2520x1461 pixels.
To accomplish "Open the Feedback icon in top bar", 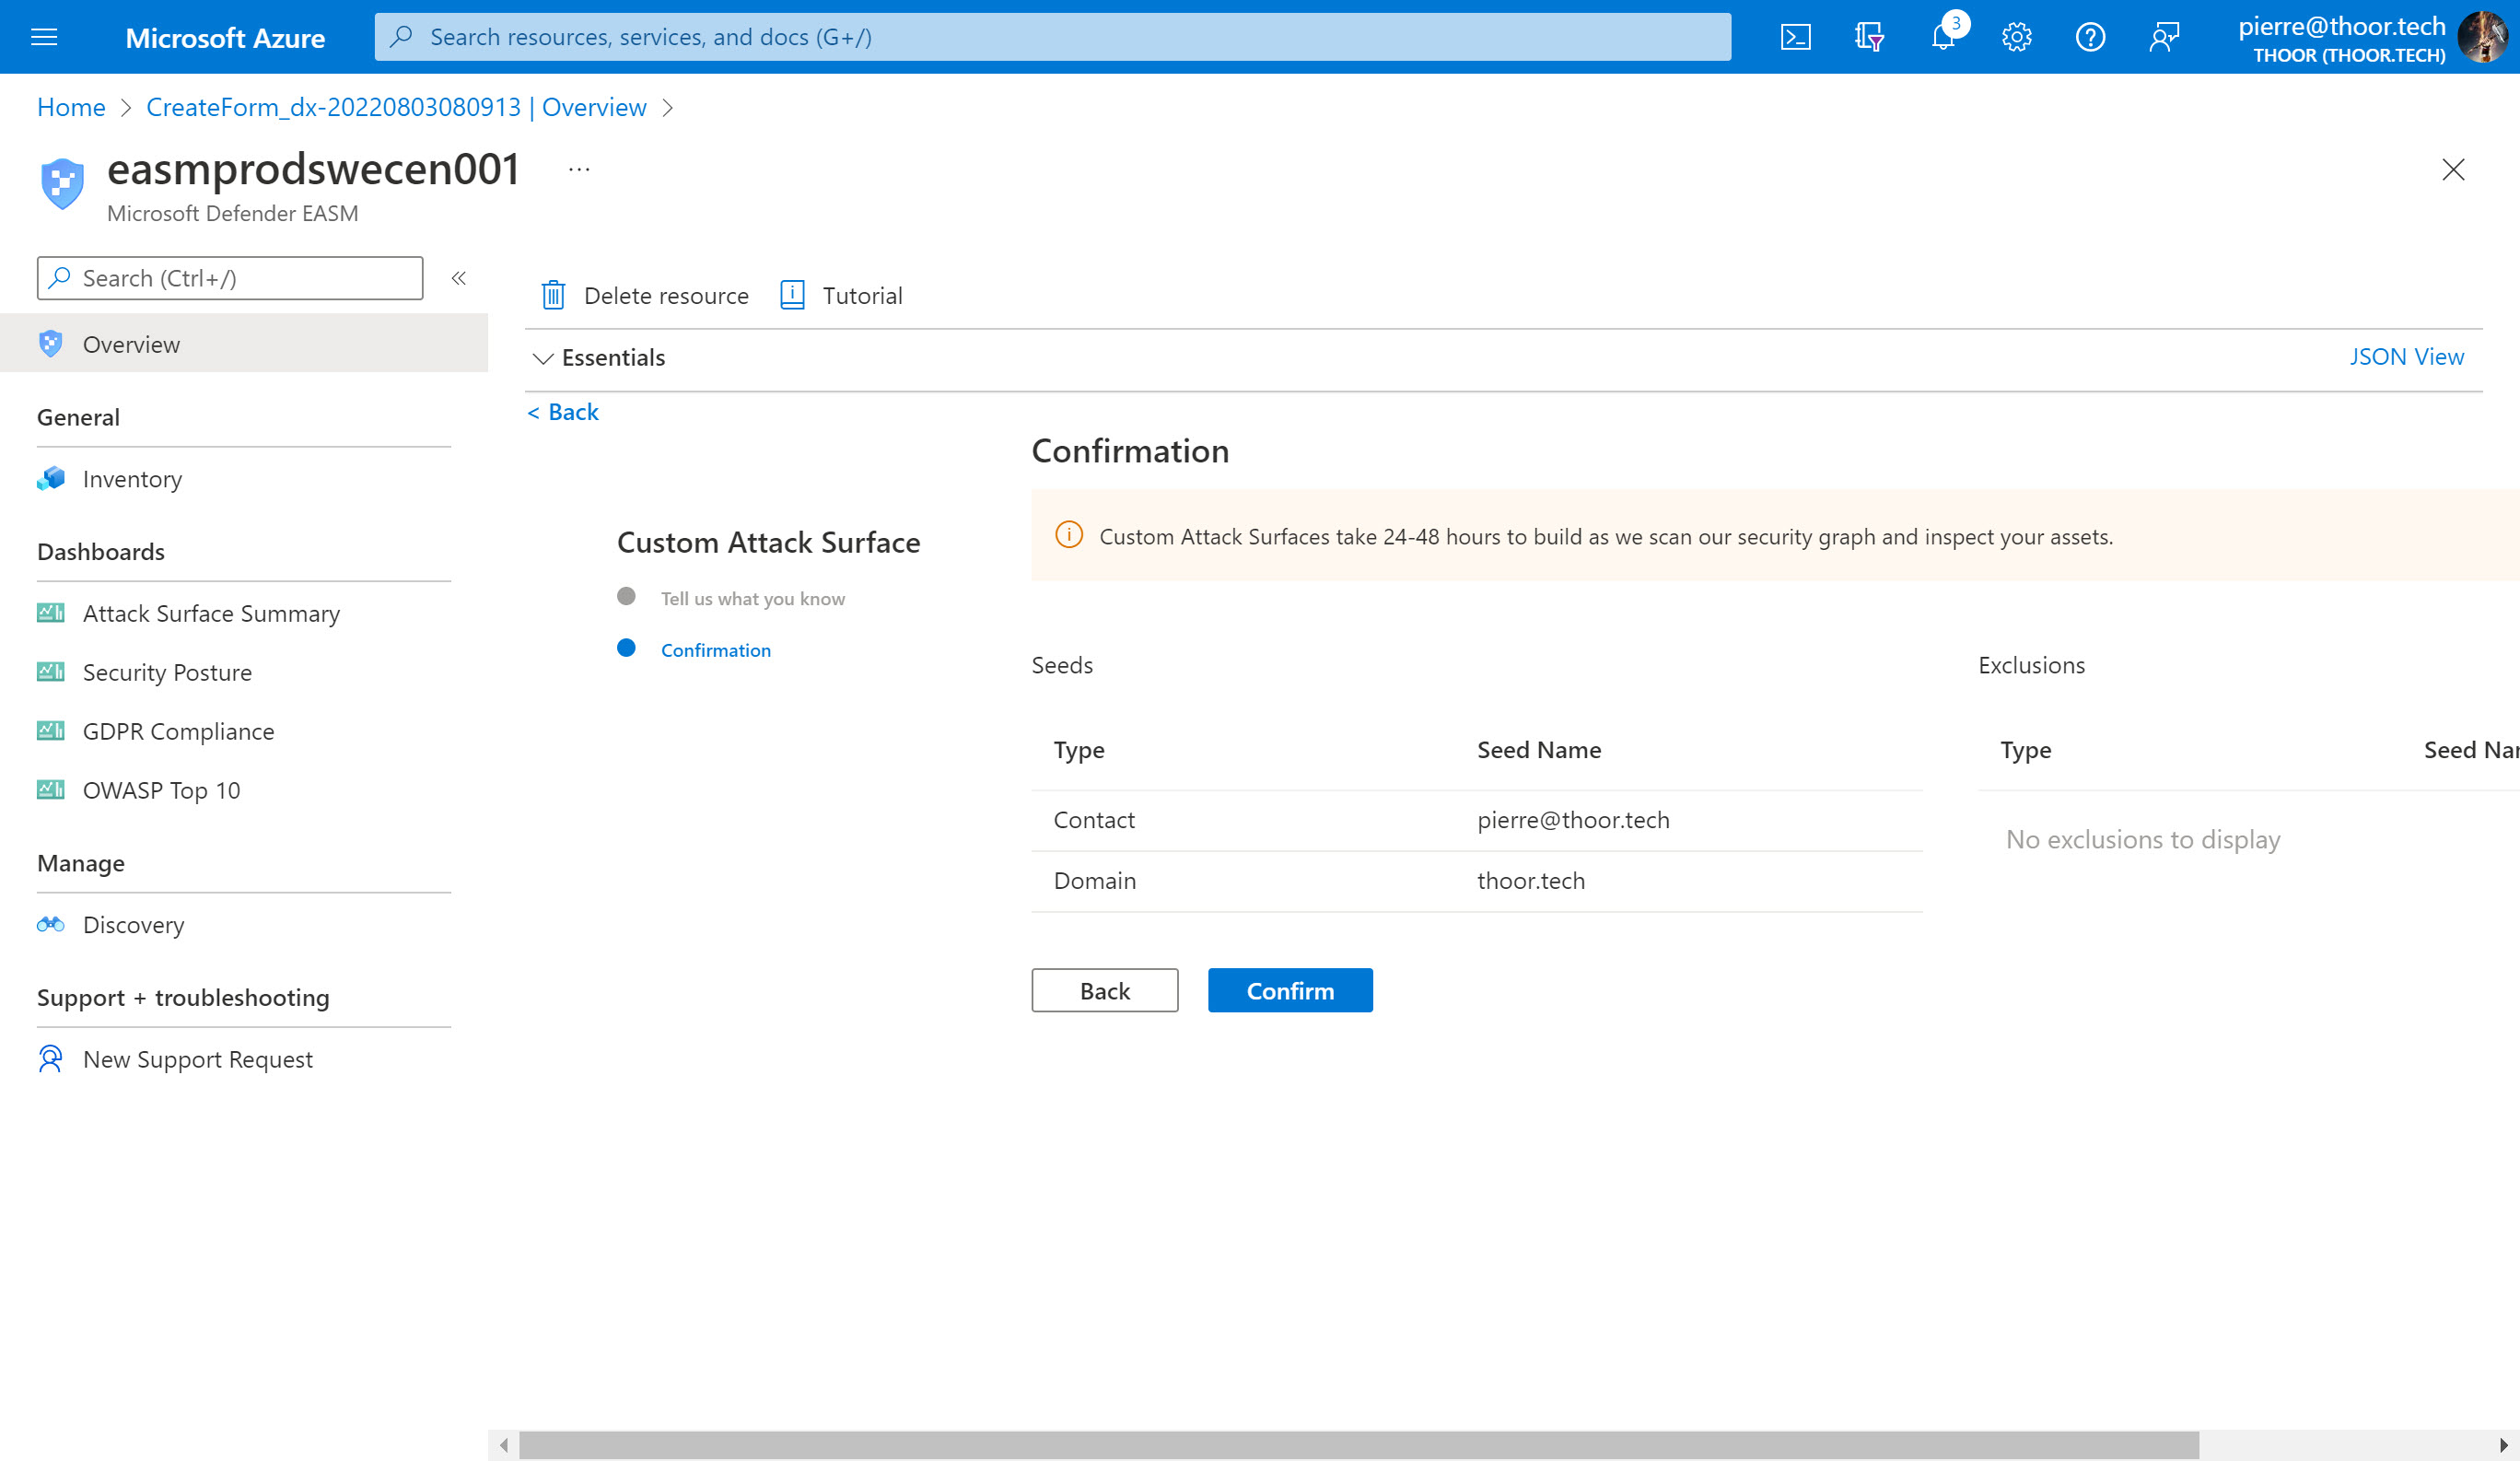I will coord(2163,37).
